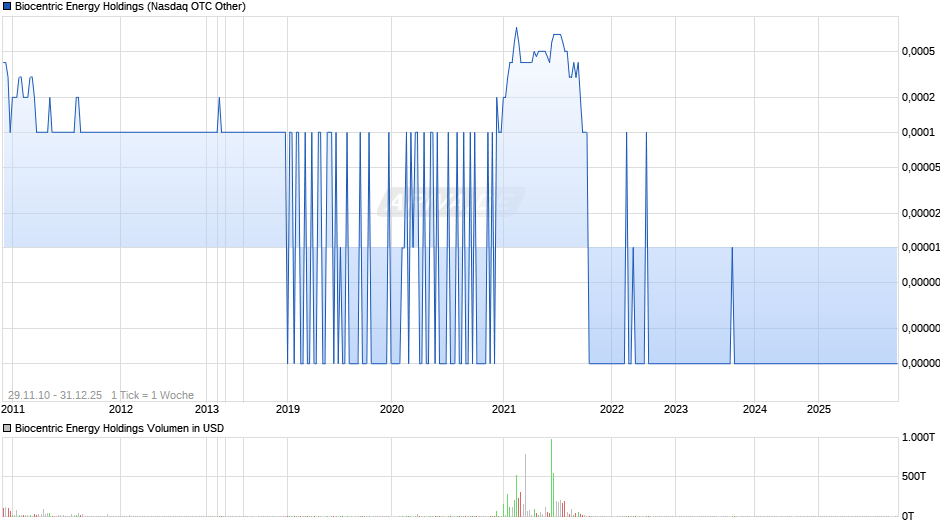Screen dimensions: 940x526
Task: Click the 2019 label on the time axis
Action: [x=288, y=409]
